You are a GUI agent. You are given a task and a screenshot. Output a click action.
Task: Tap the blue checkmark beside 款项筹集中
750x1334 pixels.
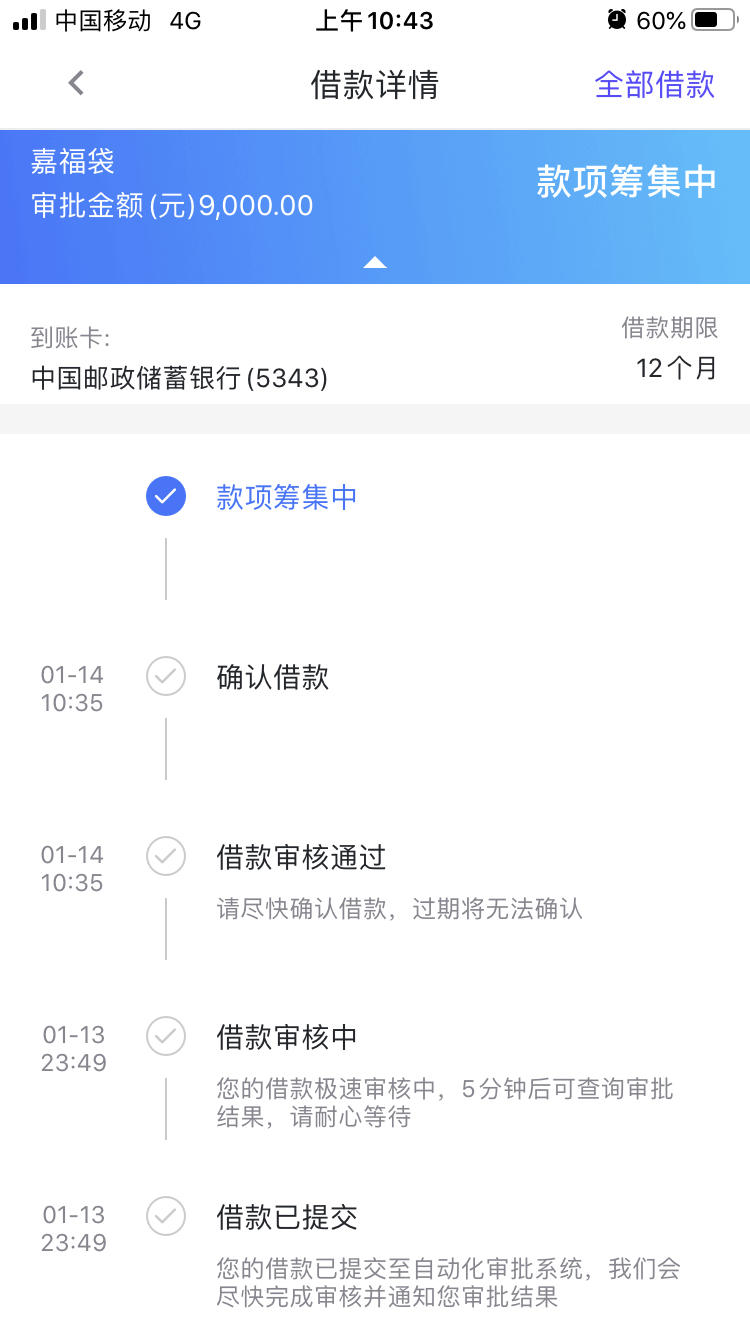pyautogui.click(x=166, y=496)
